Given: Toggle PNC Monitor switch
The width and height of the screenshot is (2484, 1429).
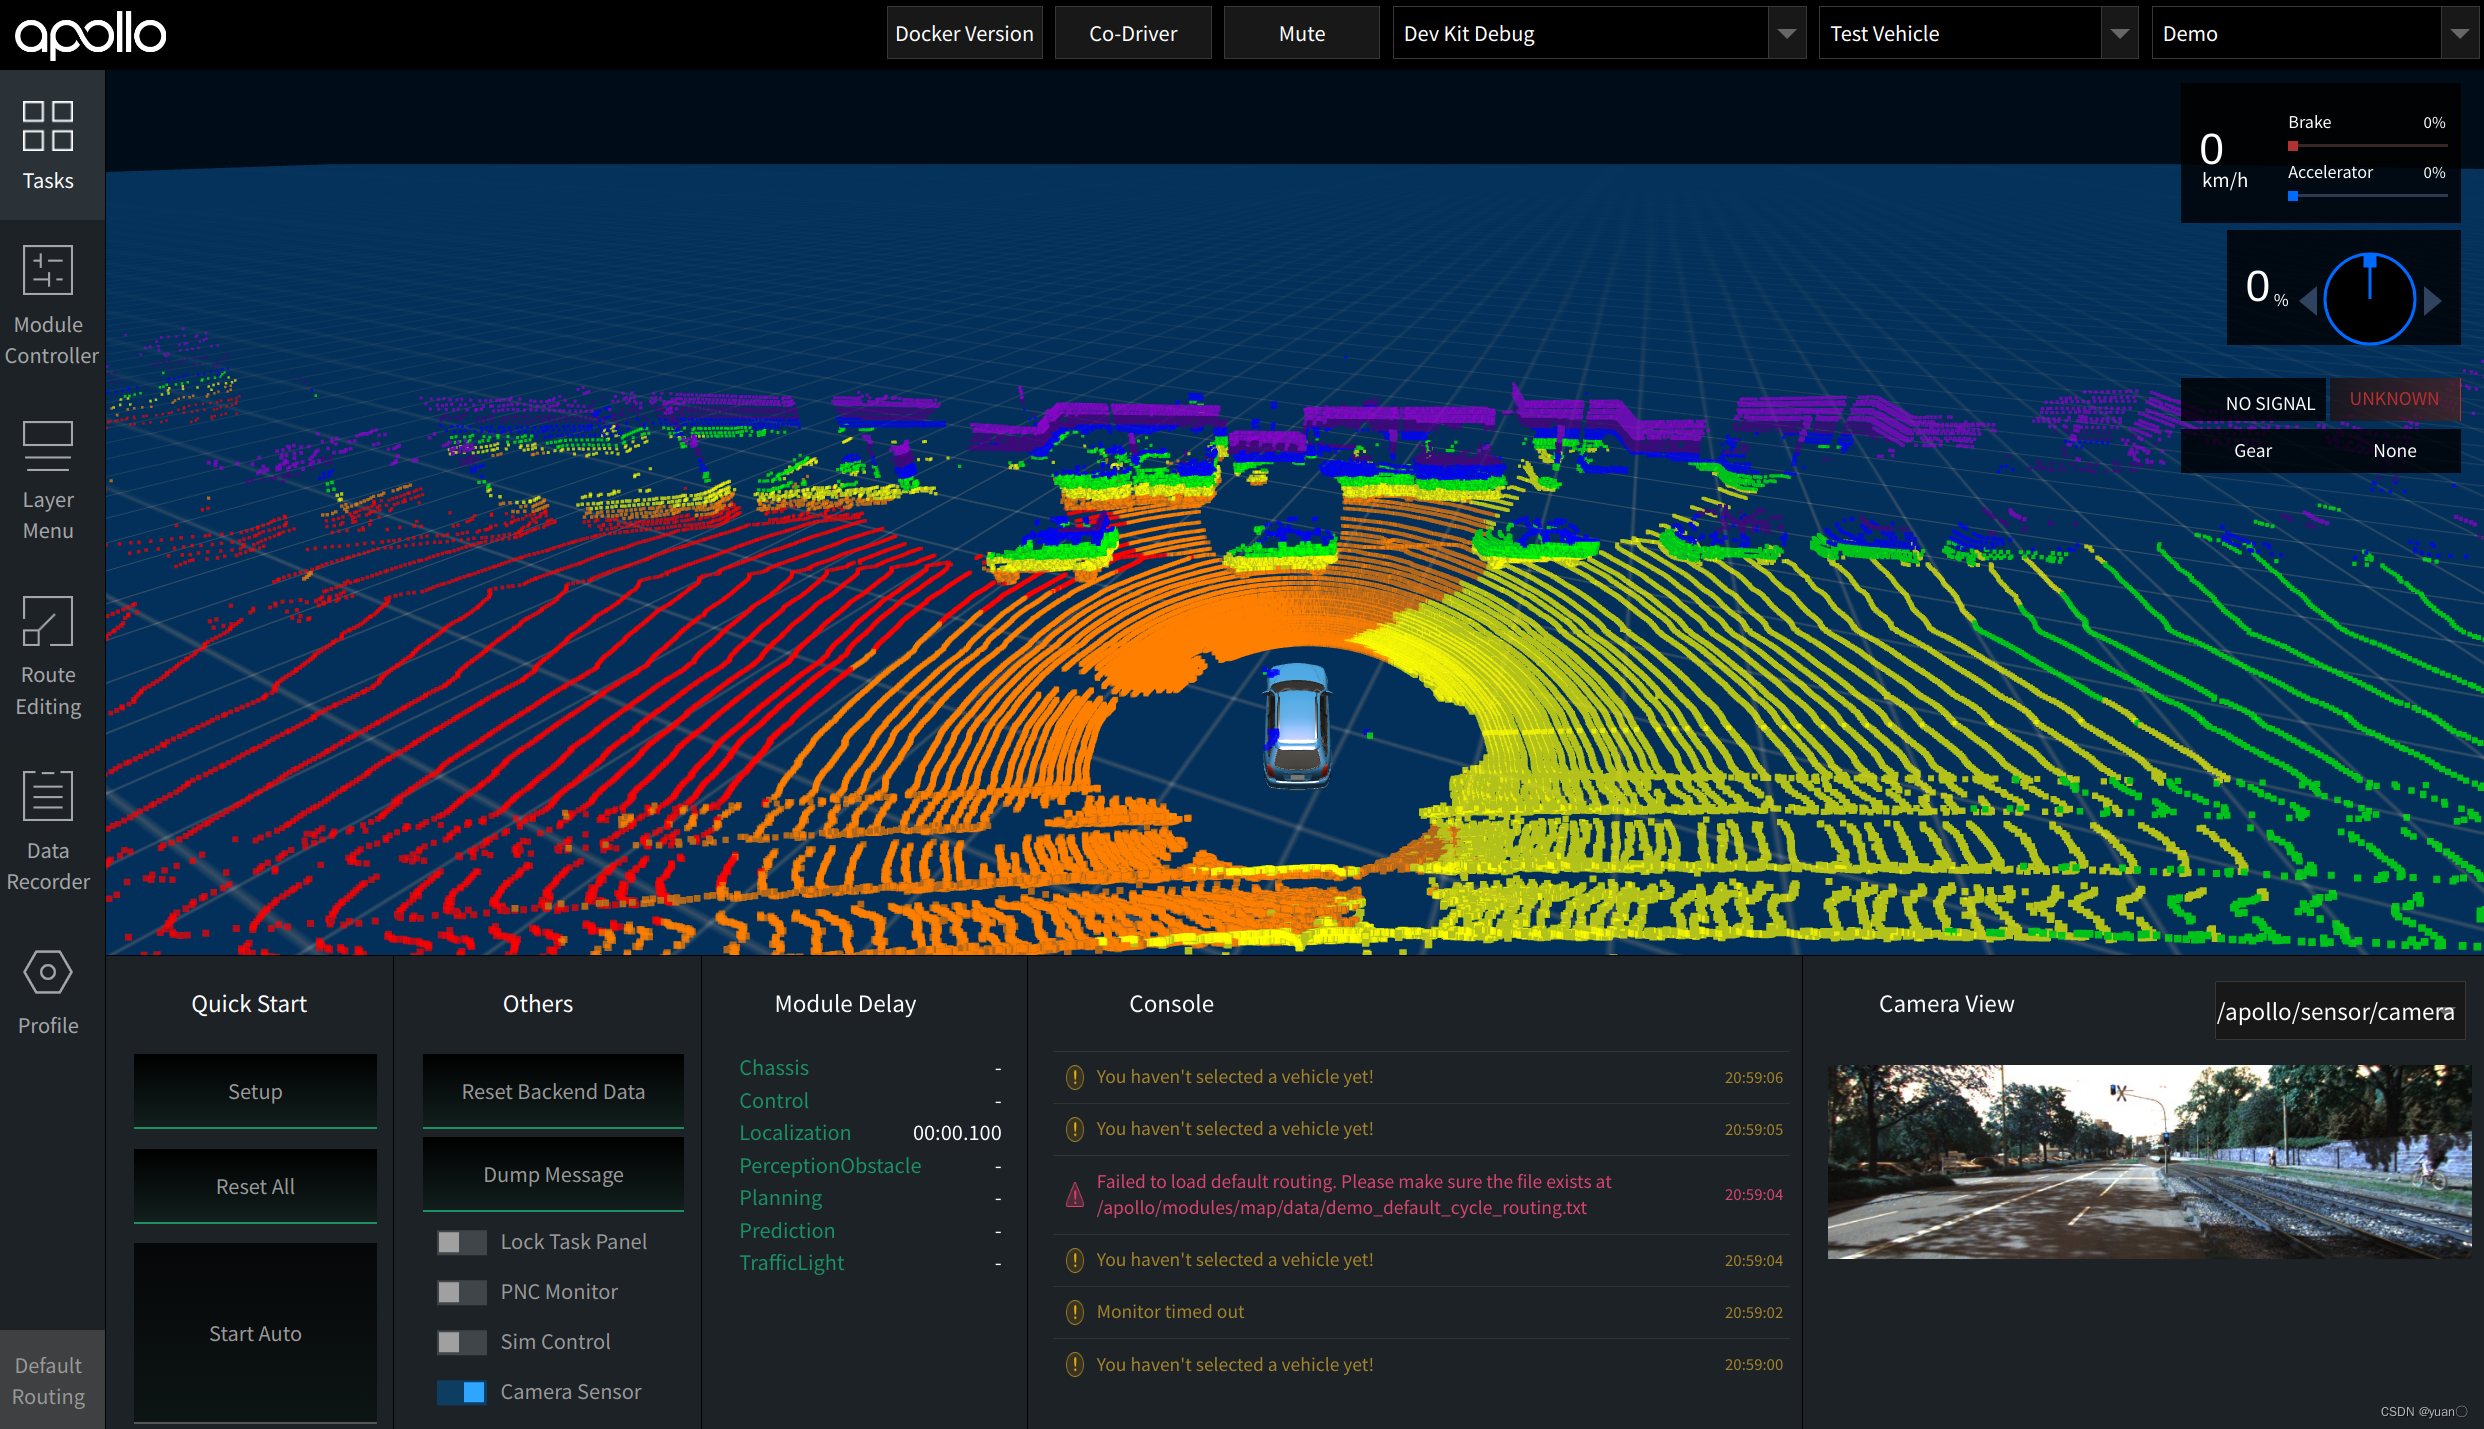Looking at the screenshot, I should click(461, 1292).
